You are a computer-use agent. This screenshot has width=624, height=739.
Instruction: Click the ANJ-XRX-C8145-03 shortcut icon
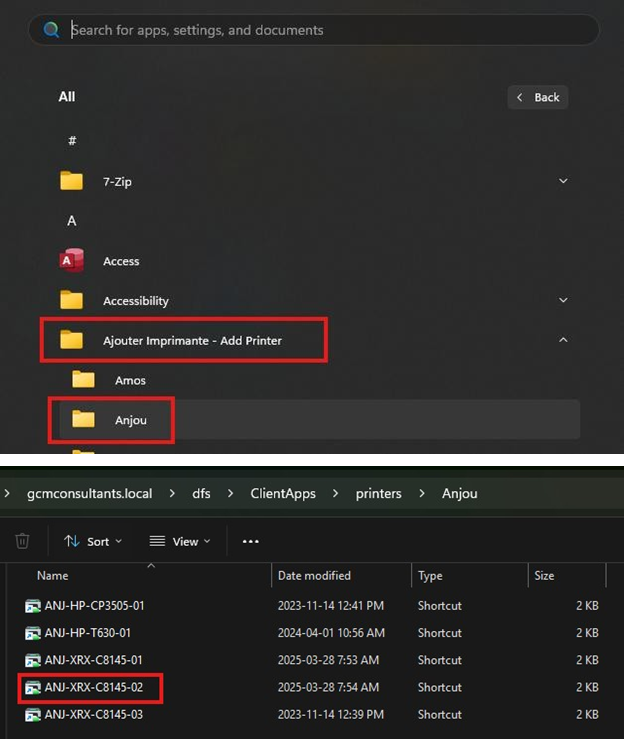tap(33, 714)
